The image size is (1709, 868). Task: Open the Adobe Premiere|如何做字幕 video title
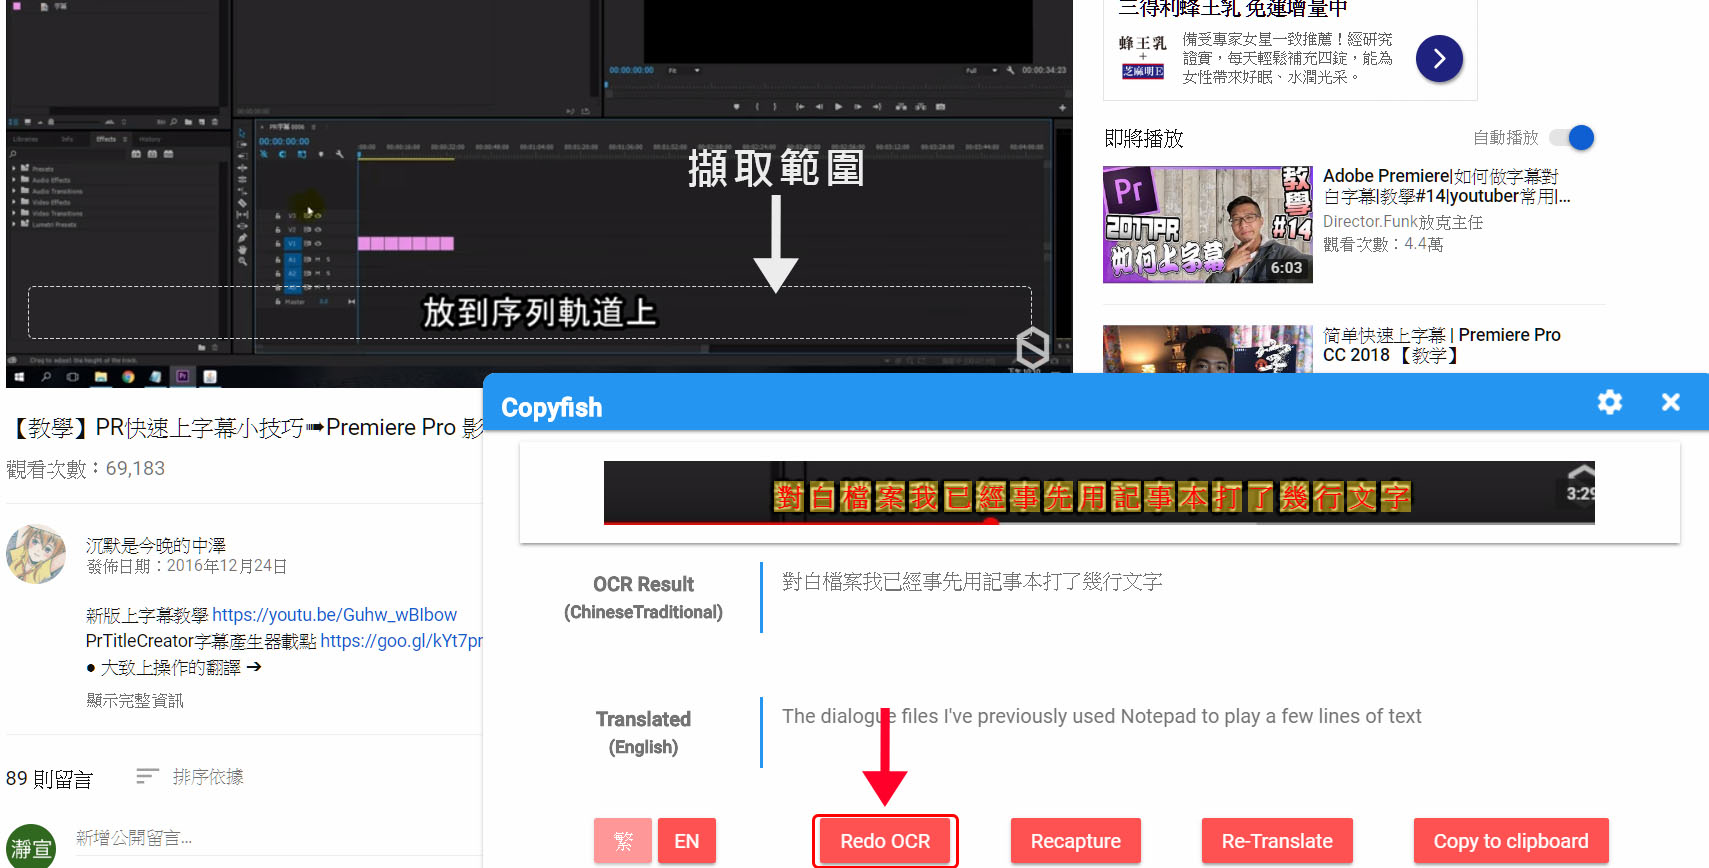pos(1446,186)
